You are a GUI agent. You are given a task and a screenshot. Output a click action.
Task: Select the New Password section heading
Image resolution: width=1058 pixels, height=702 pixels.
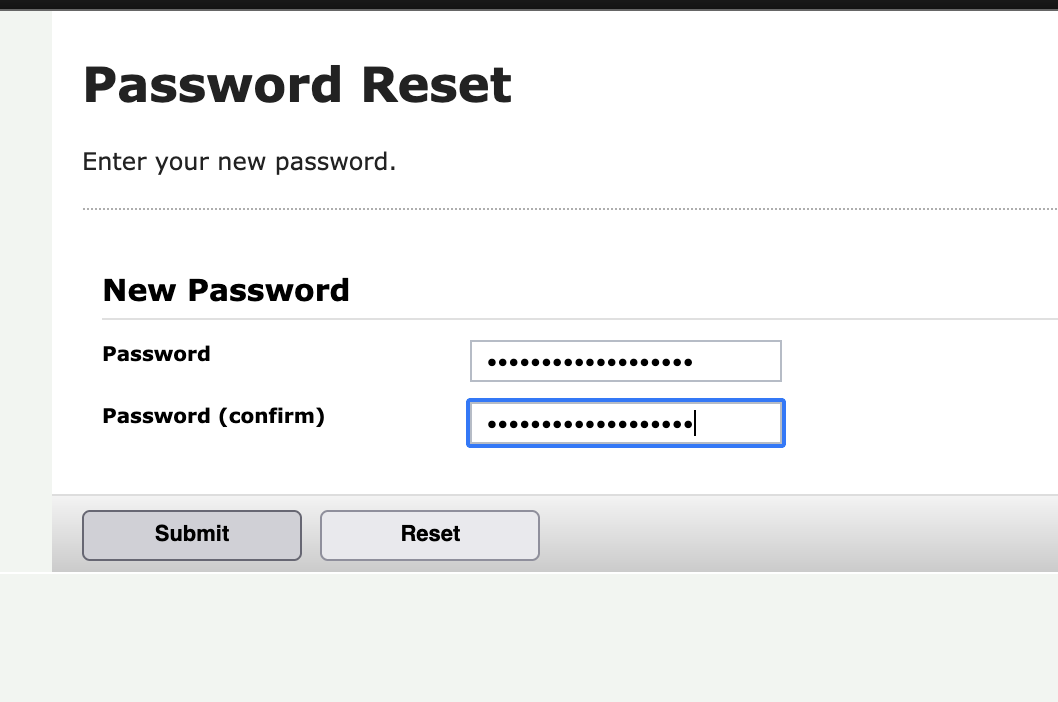[x=226, y=290]
